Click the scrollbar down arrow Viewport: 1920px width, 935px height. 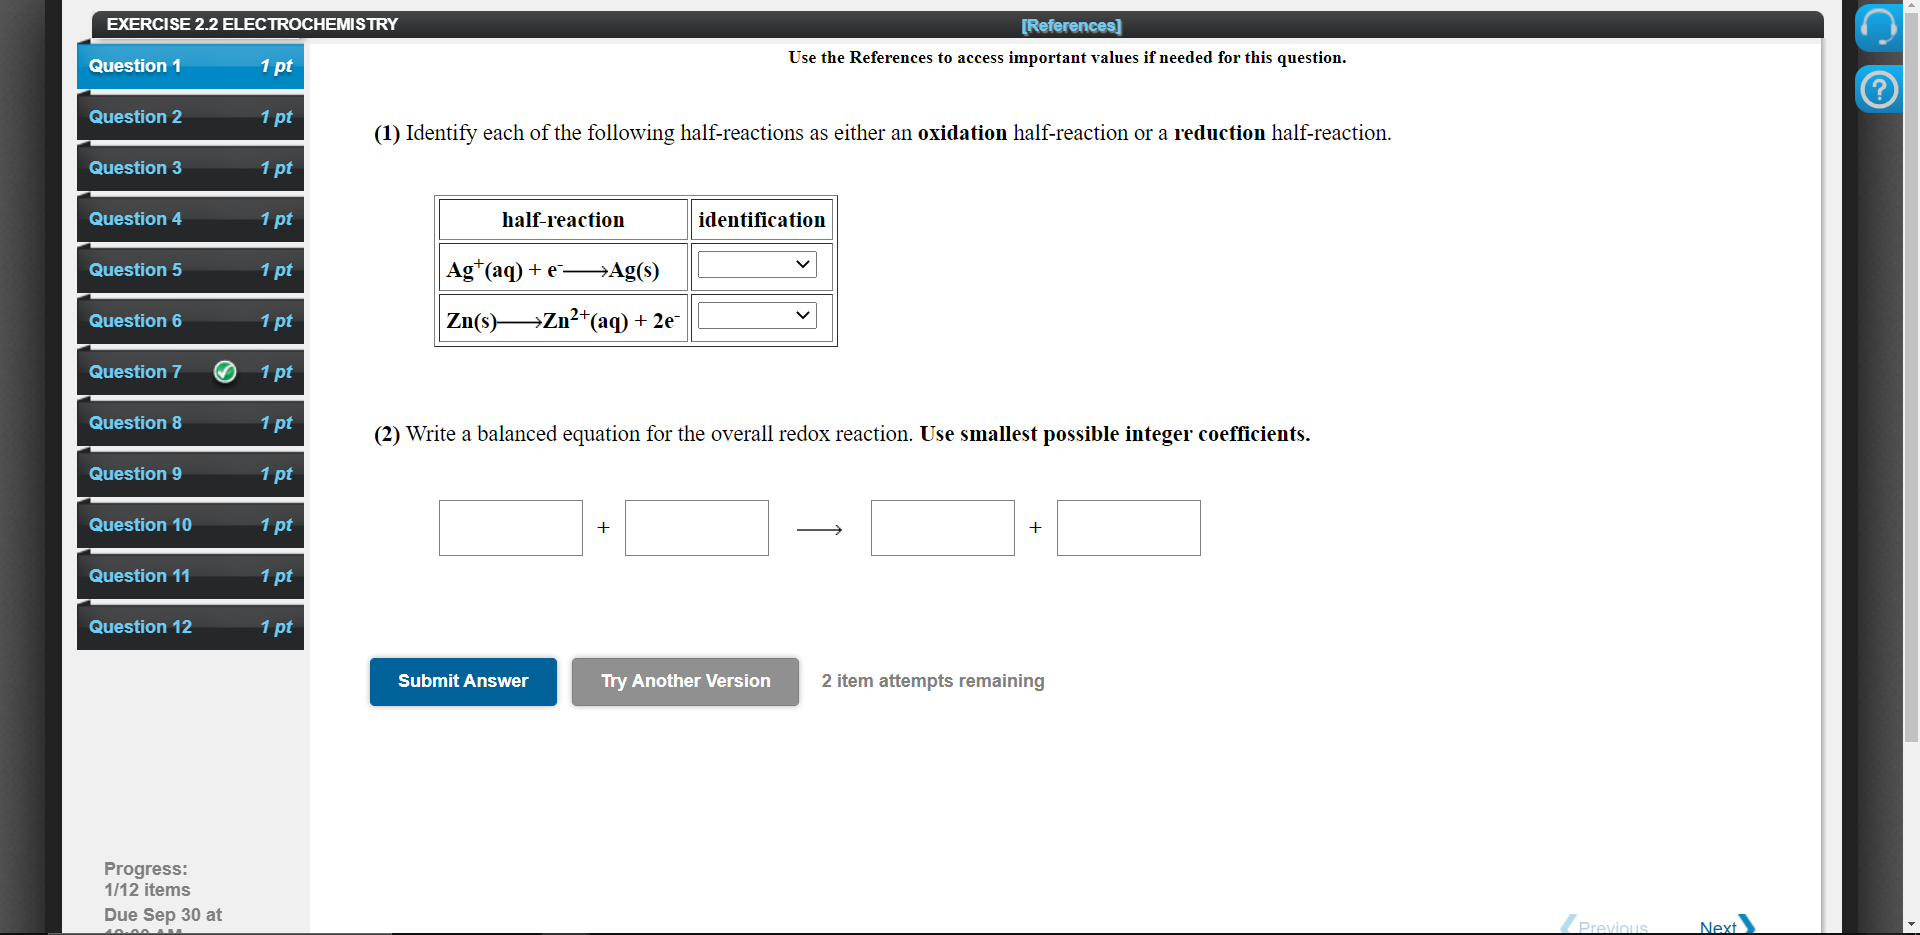pos(1913,924)
